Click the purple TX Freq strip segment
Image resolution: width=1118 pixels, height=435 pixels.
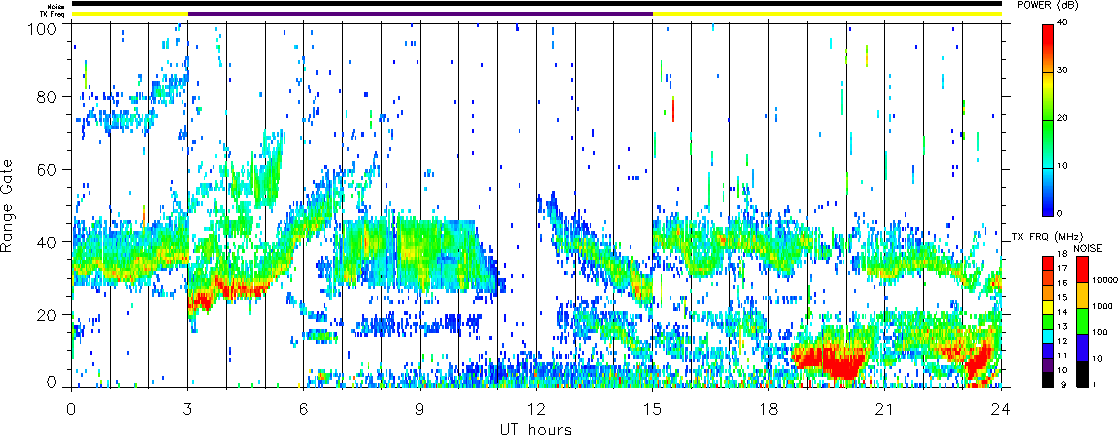coord(420,14)
